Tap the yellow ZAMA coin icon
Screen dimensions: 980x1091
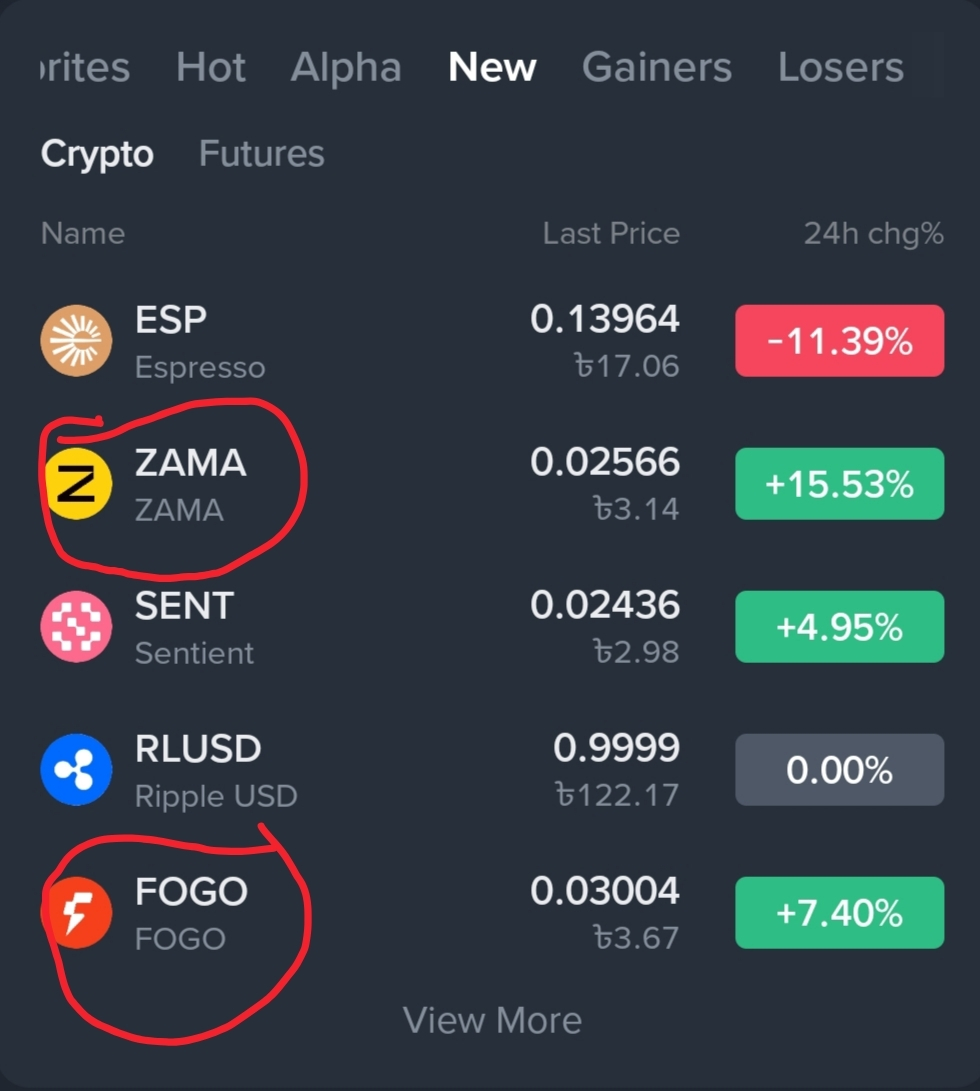[x=79, y=484]
